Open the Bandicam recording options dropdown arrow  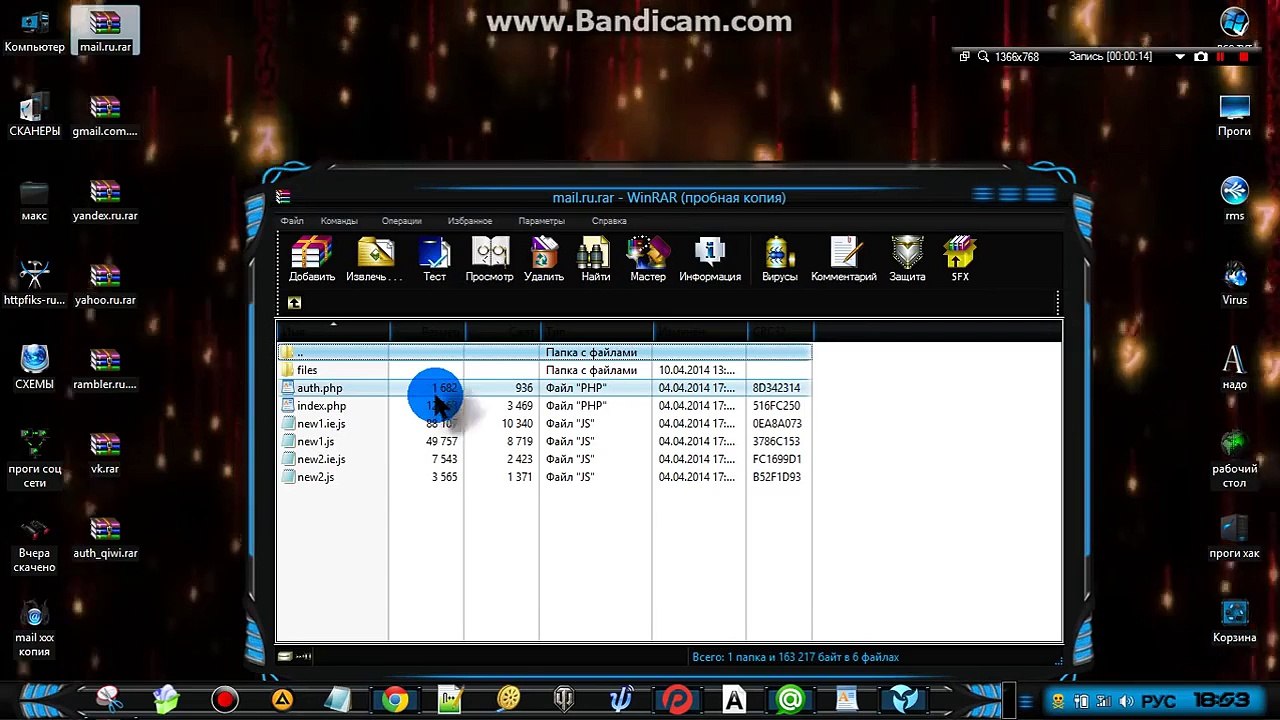point(1181,57)
